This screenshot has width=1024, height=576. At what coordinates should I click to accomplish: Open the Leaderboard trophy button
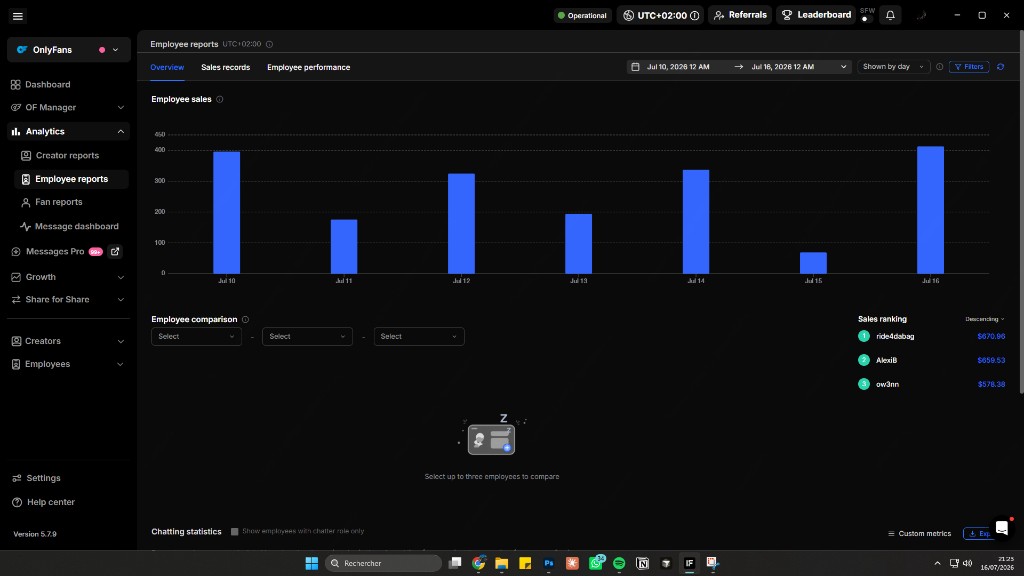tap(816, 15)
